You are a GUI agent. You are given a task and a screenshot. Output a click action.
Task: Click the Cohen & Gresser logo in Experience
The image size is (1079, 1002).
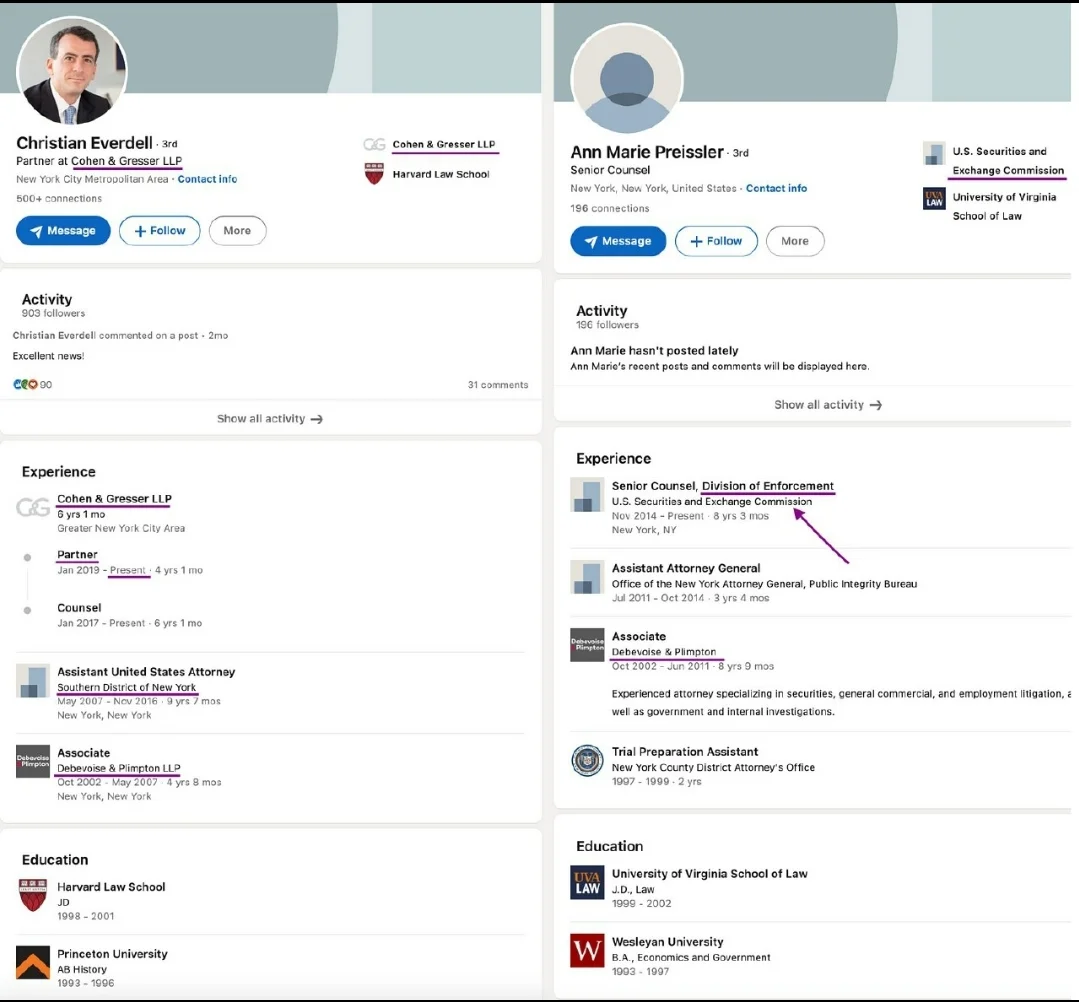33,508
